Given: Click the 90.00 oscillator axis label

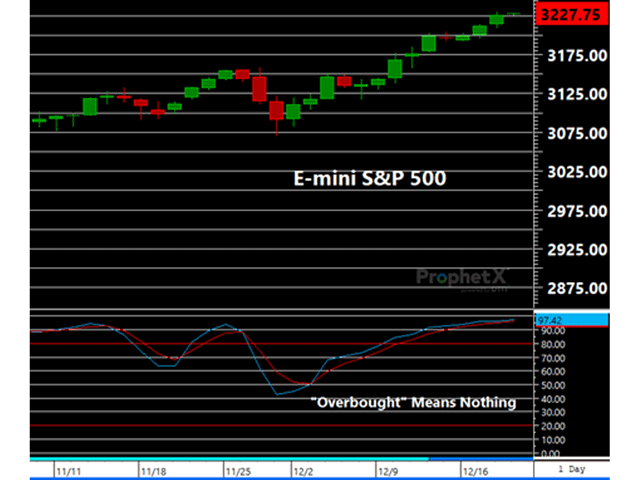Looking at the screenshot, I should (x=553, y=331).
